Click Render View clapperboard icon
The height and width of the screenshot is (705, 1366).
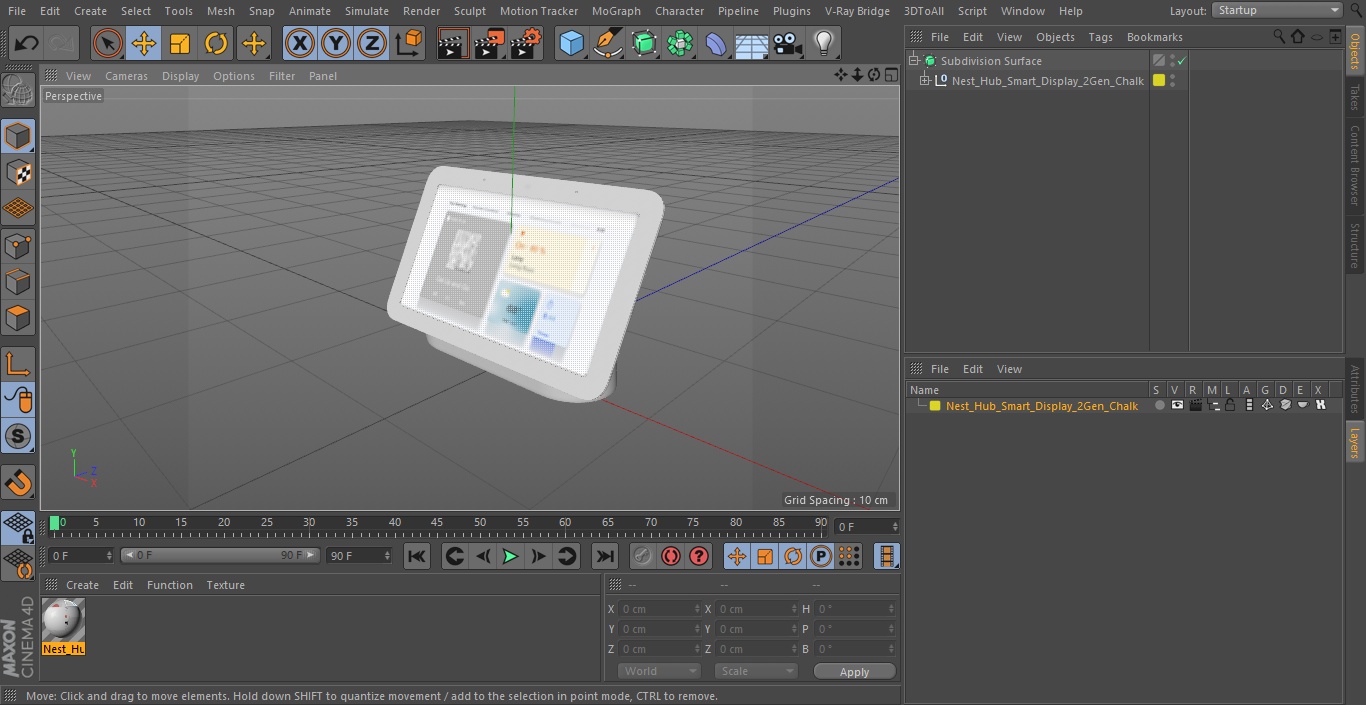pos(452,44)
